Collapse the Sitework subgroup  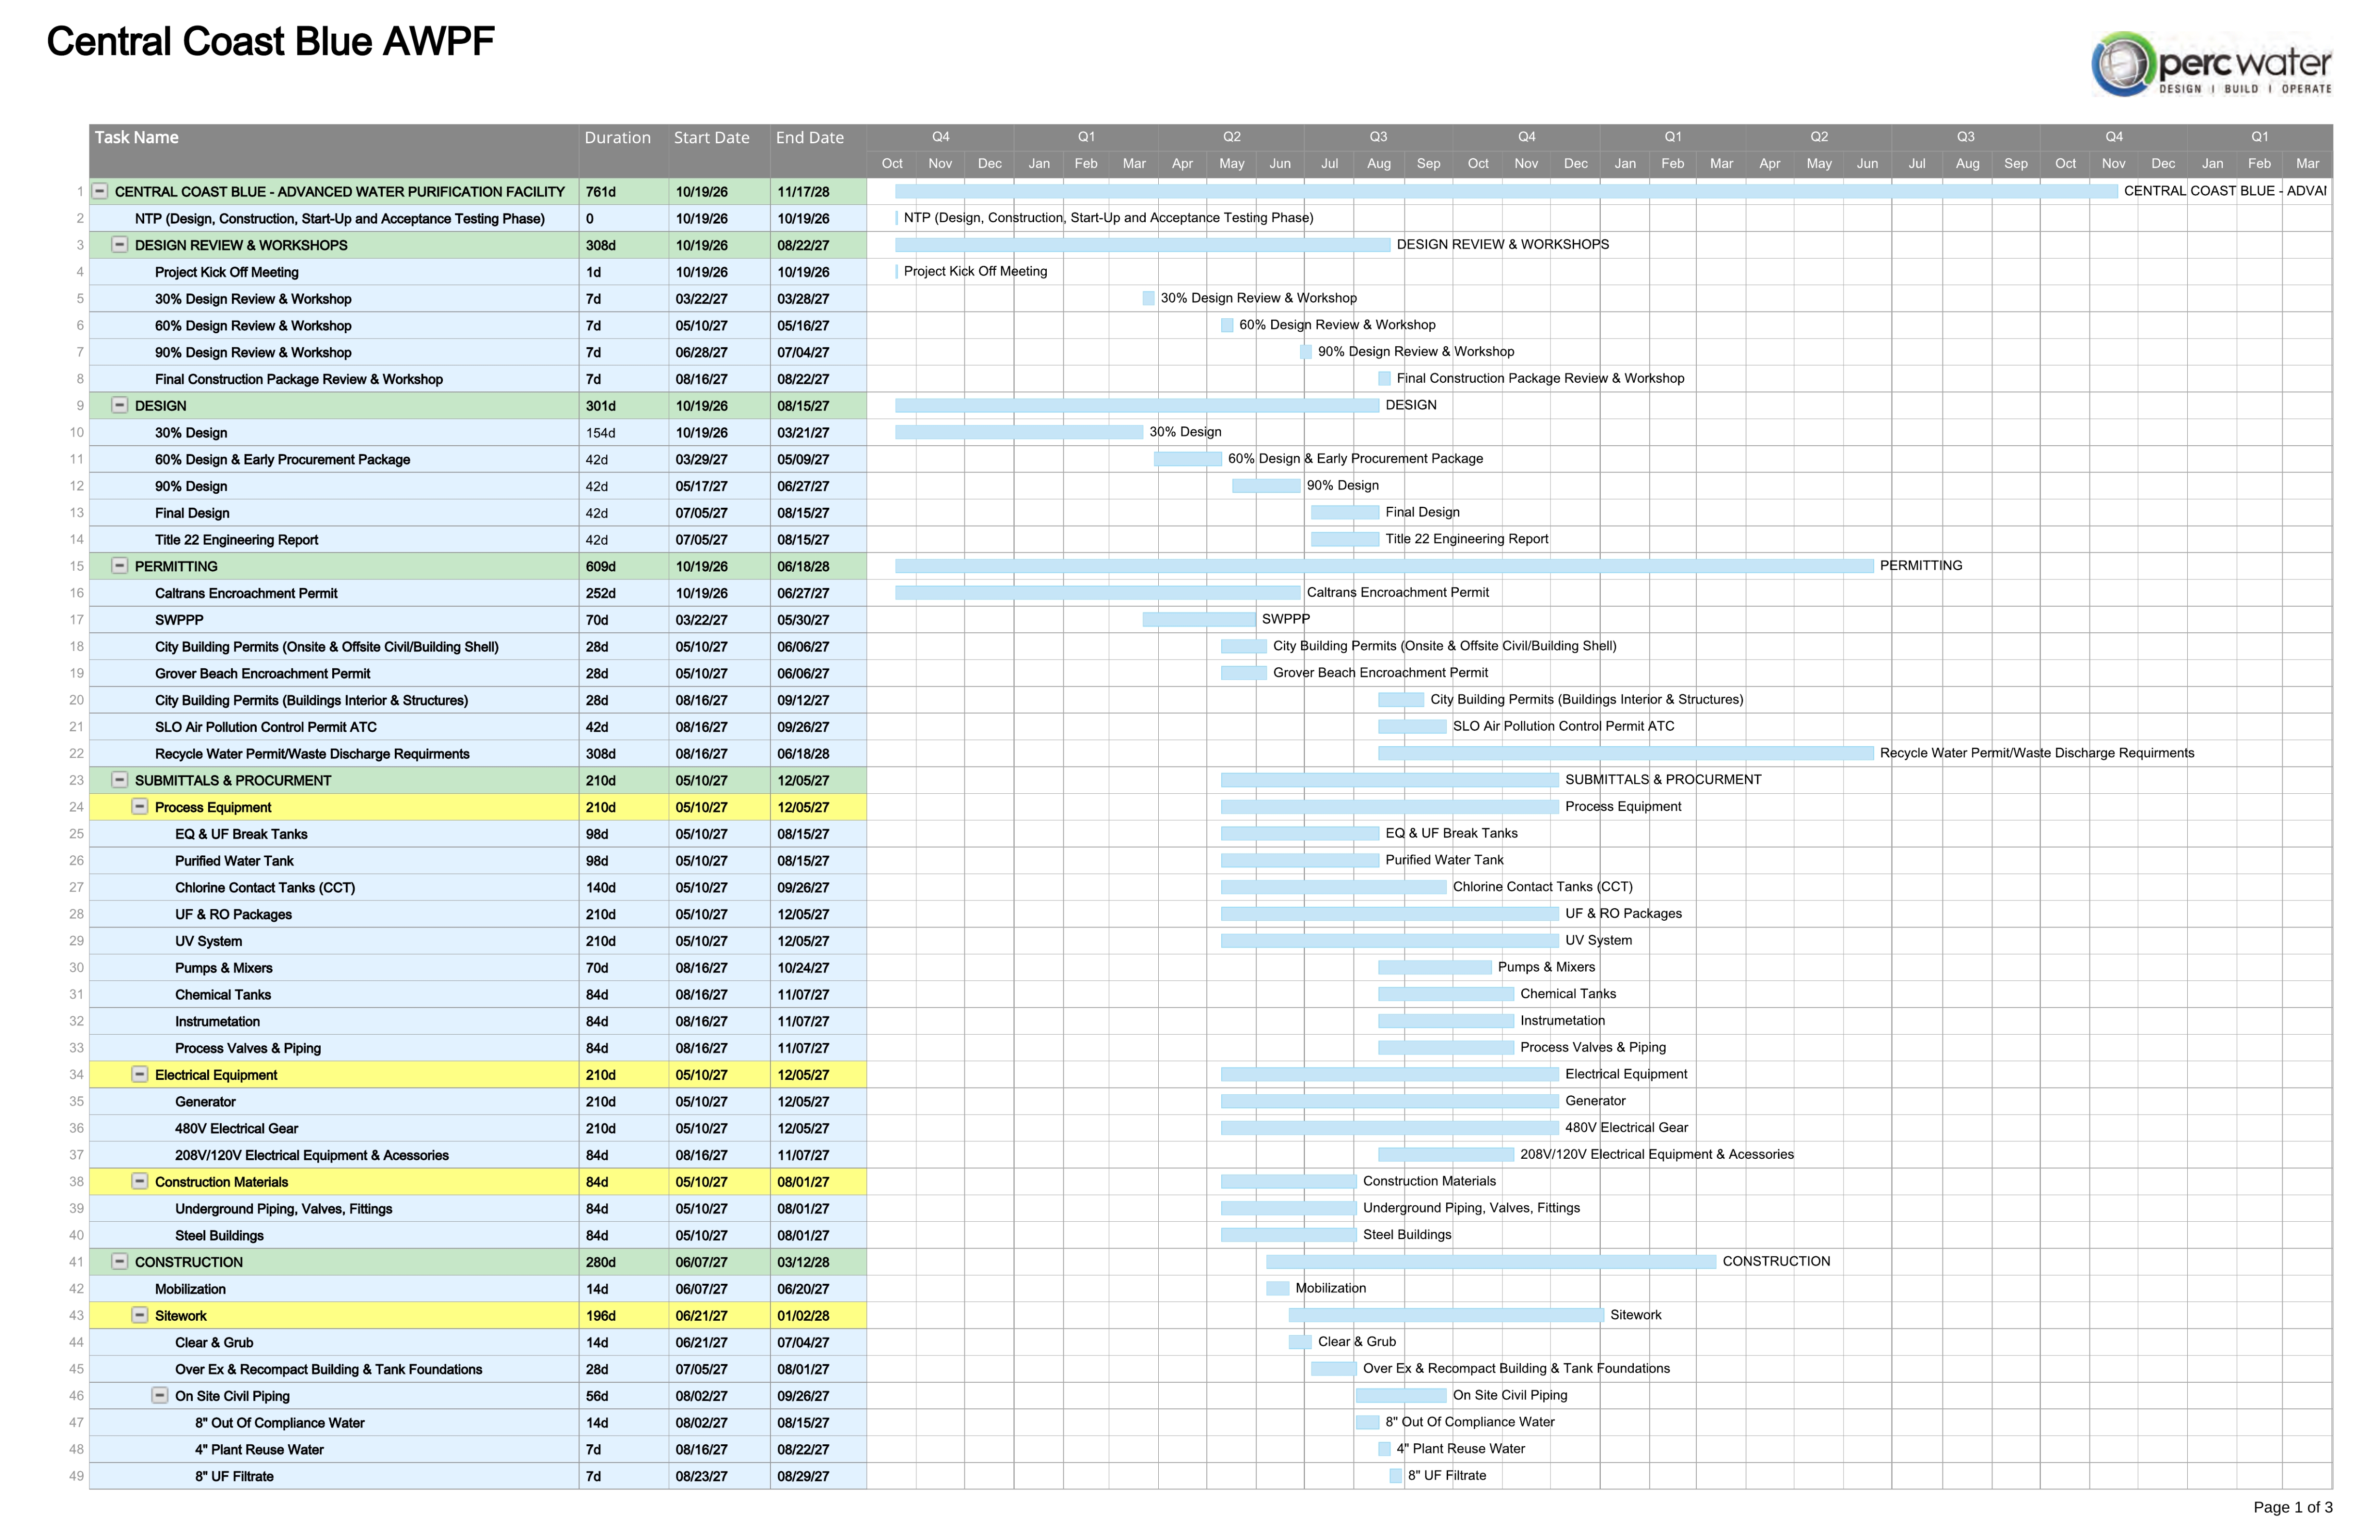click(x=140, y=1315)
